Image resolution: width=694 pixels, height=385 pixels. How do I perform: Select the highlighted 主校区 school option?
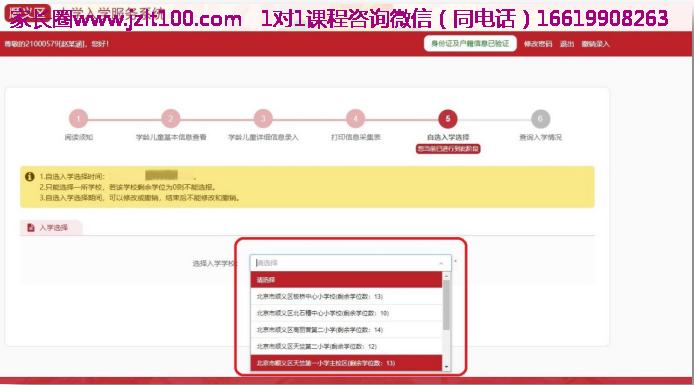(346, 363)
